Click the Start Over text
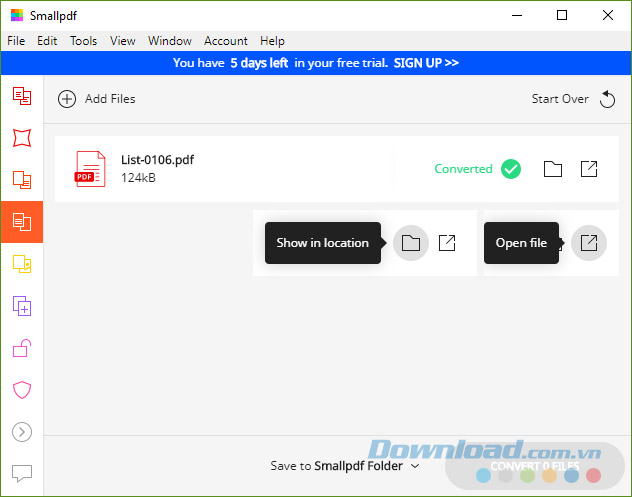The width and height of the screenshot is (632, 497). tap(560, 99)
